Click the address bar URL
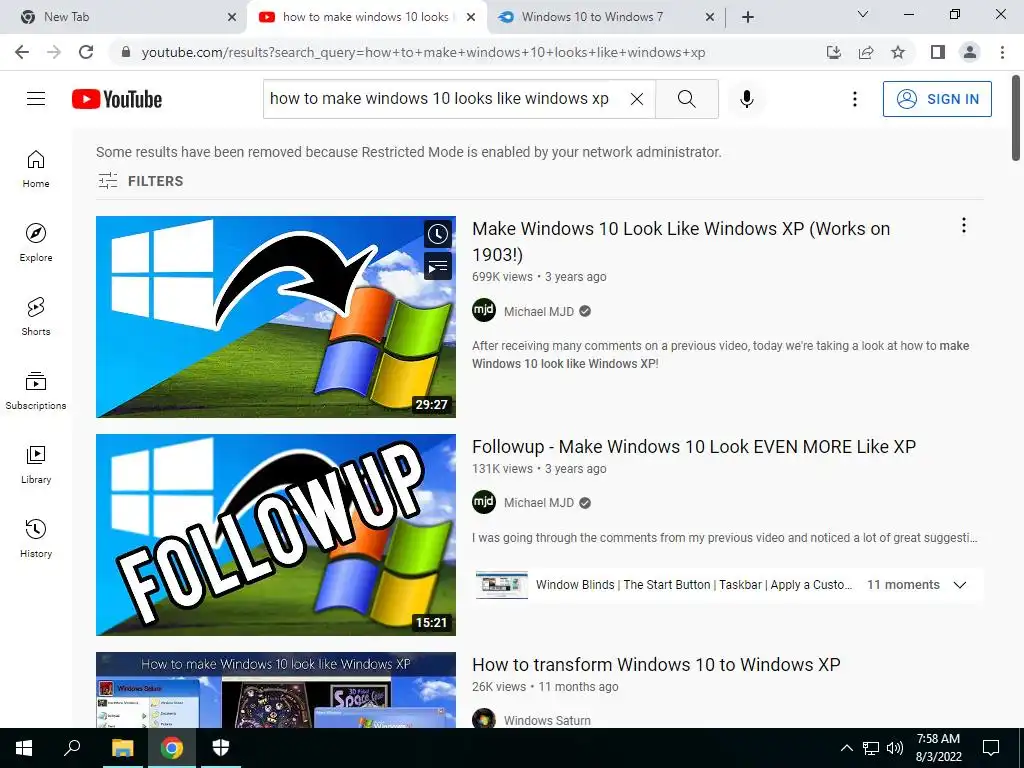Screen dimensions: 1024x768 click(423, 52)
